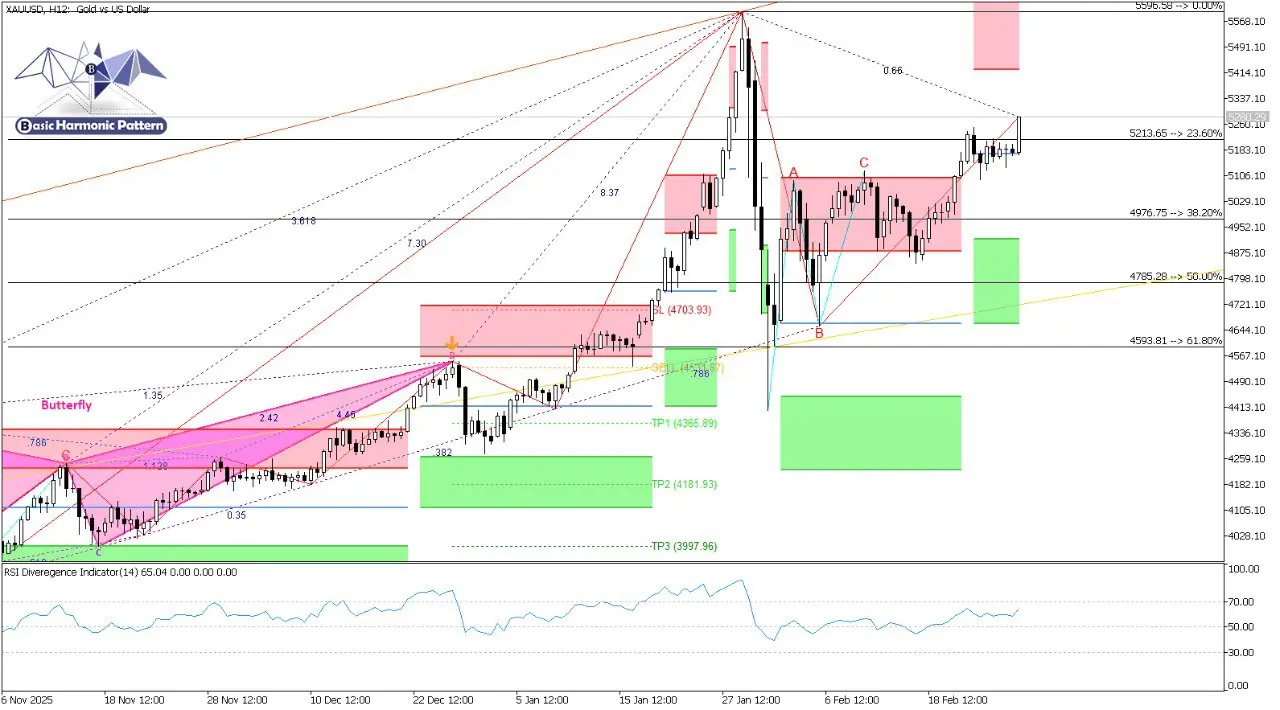The height and width of the screenshot is (710, 1280).
Task: Click harmonic point A marker
Action: pos(793,173)
